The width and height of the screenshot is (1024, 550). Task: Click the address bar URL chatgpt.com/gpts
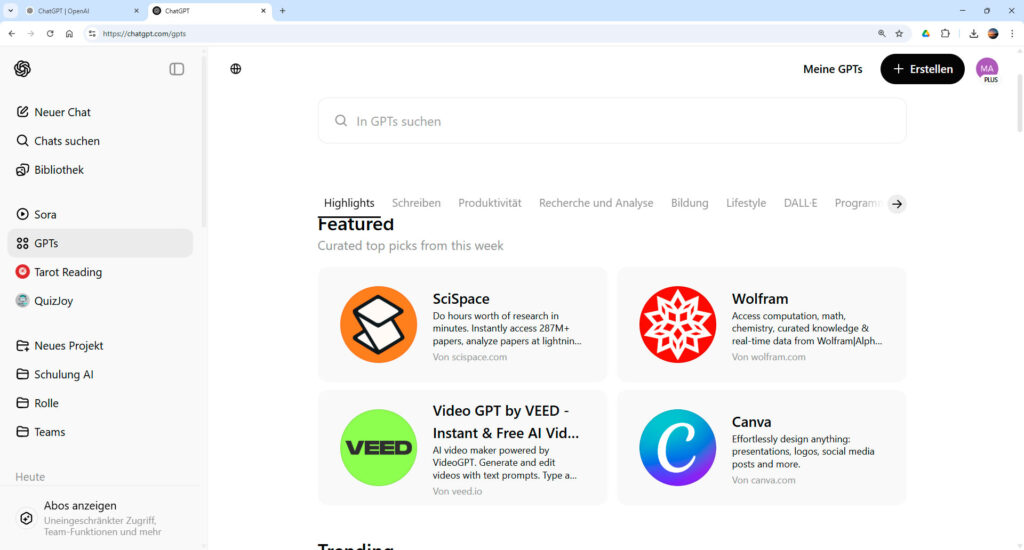pos(144,33)
